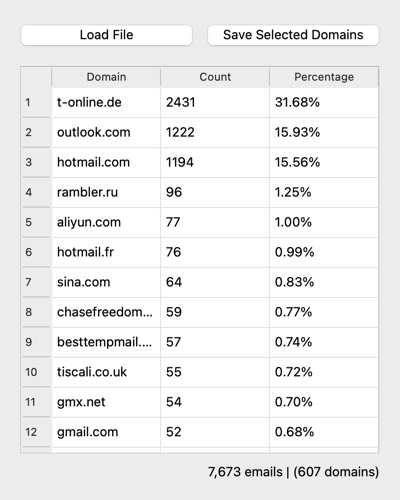Select the gmx.net domain cell

pos(106,402)
